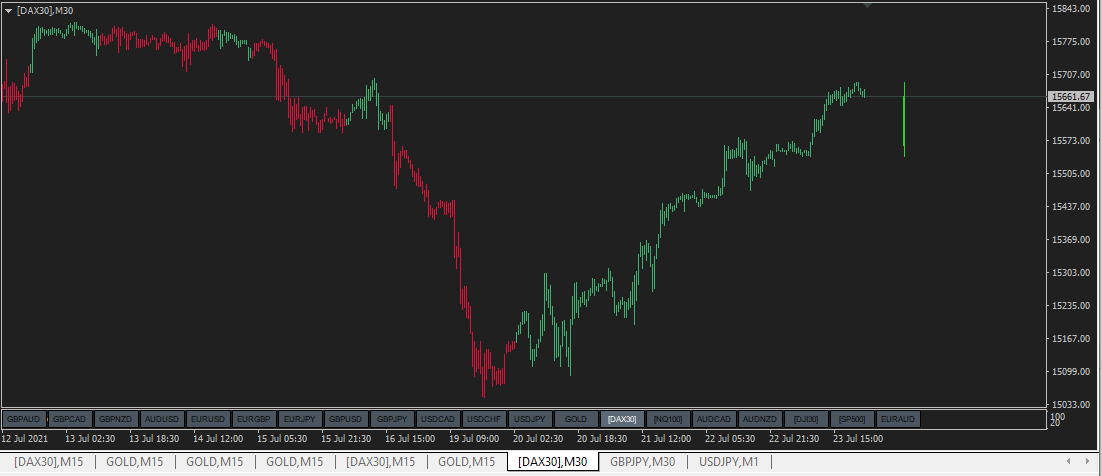Click the 15 Jul 05:30 time label

[x=282, y=438]
